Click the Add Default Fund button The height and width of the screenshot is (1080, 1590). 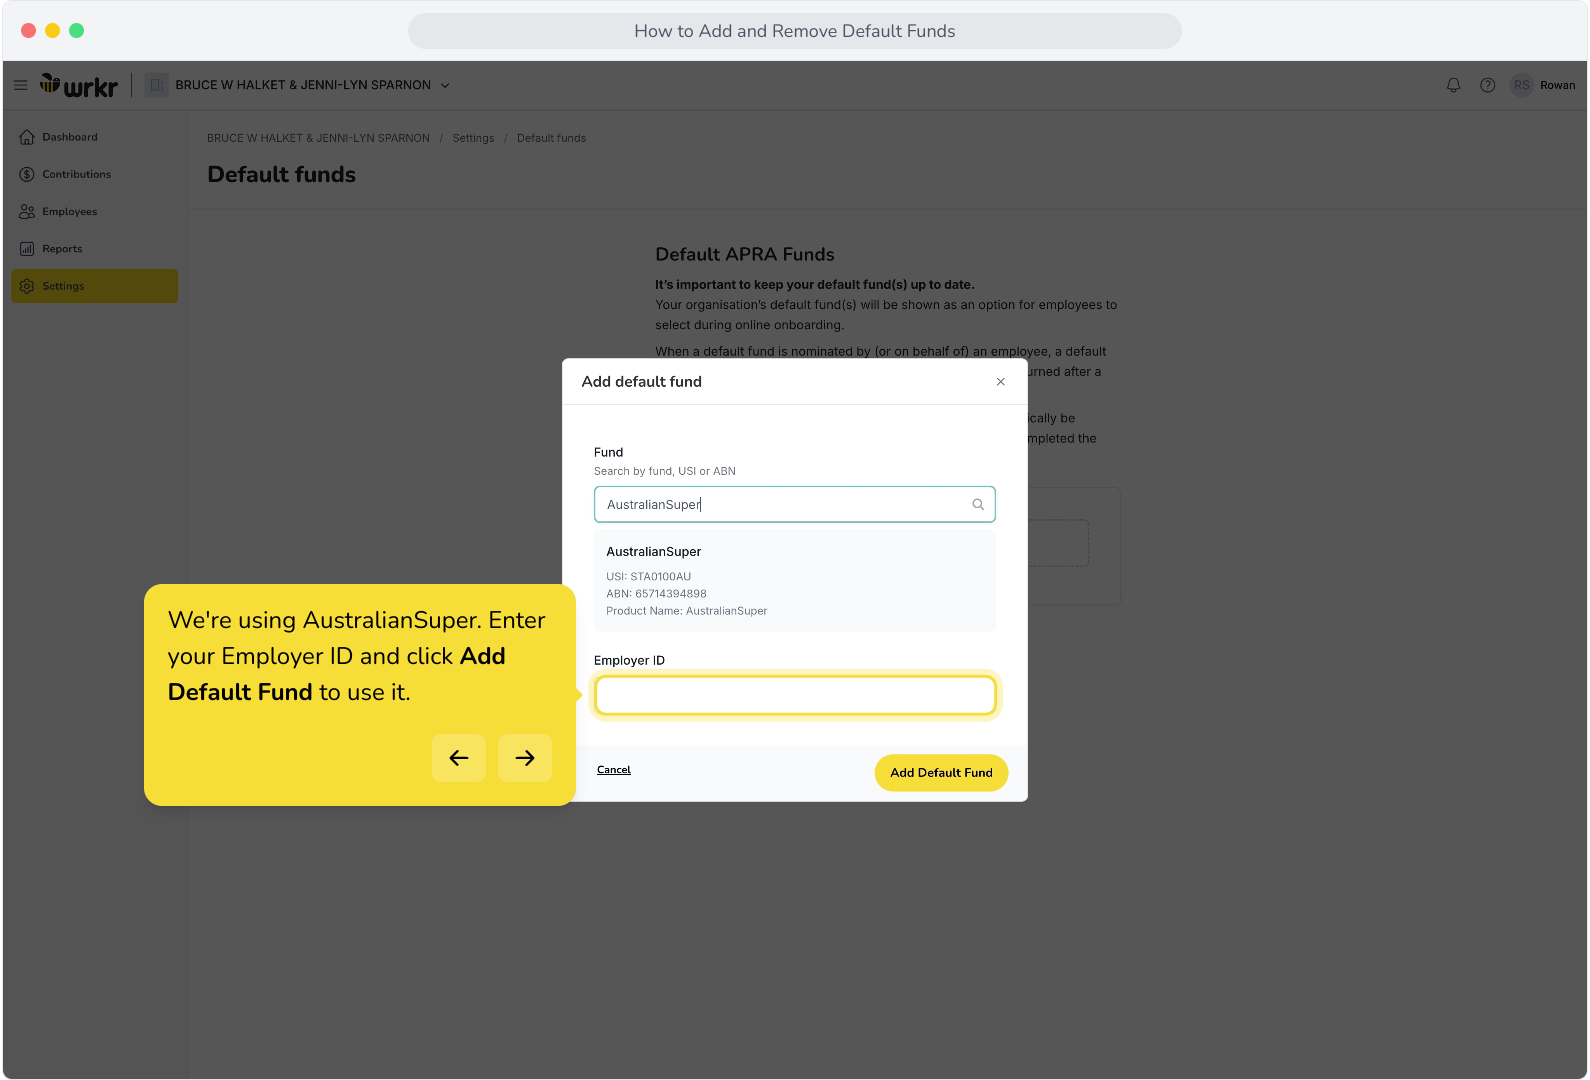tap(941, 773)
